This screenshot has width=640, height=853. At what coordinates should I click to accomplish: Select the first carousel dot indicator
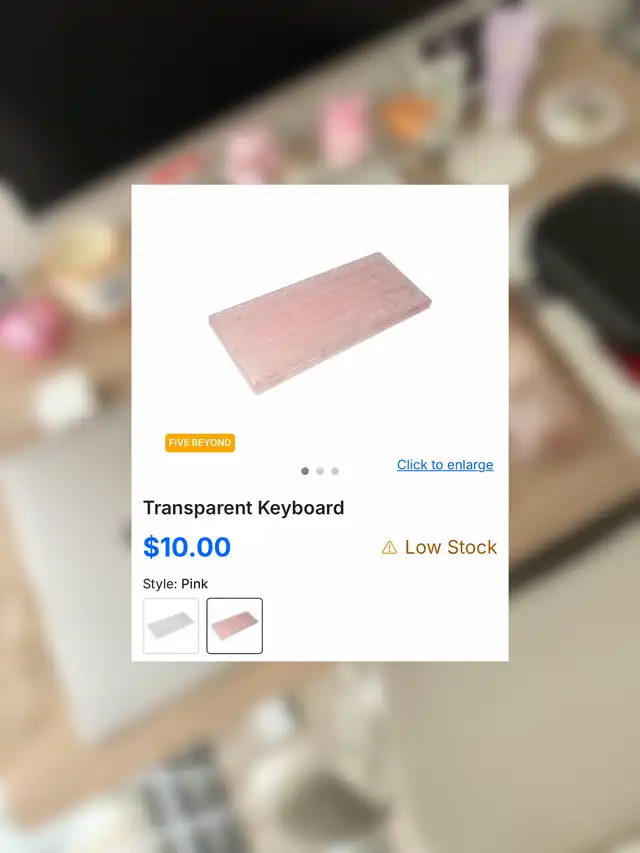[x=305, y=471]
